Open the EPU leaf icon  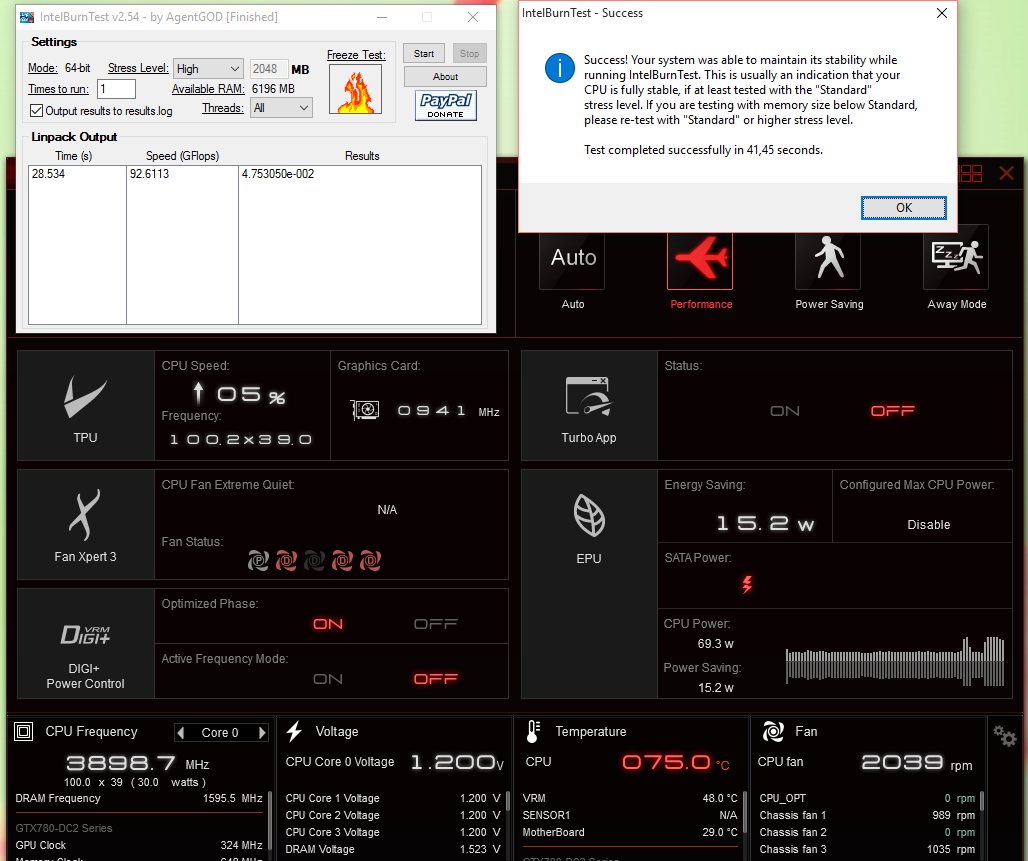[589, 515]
